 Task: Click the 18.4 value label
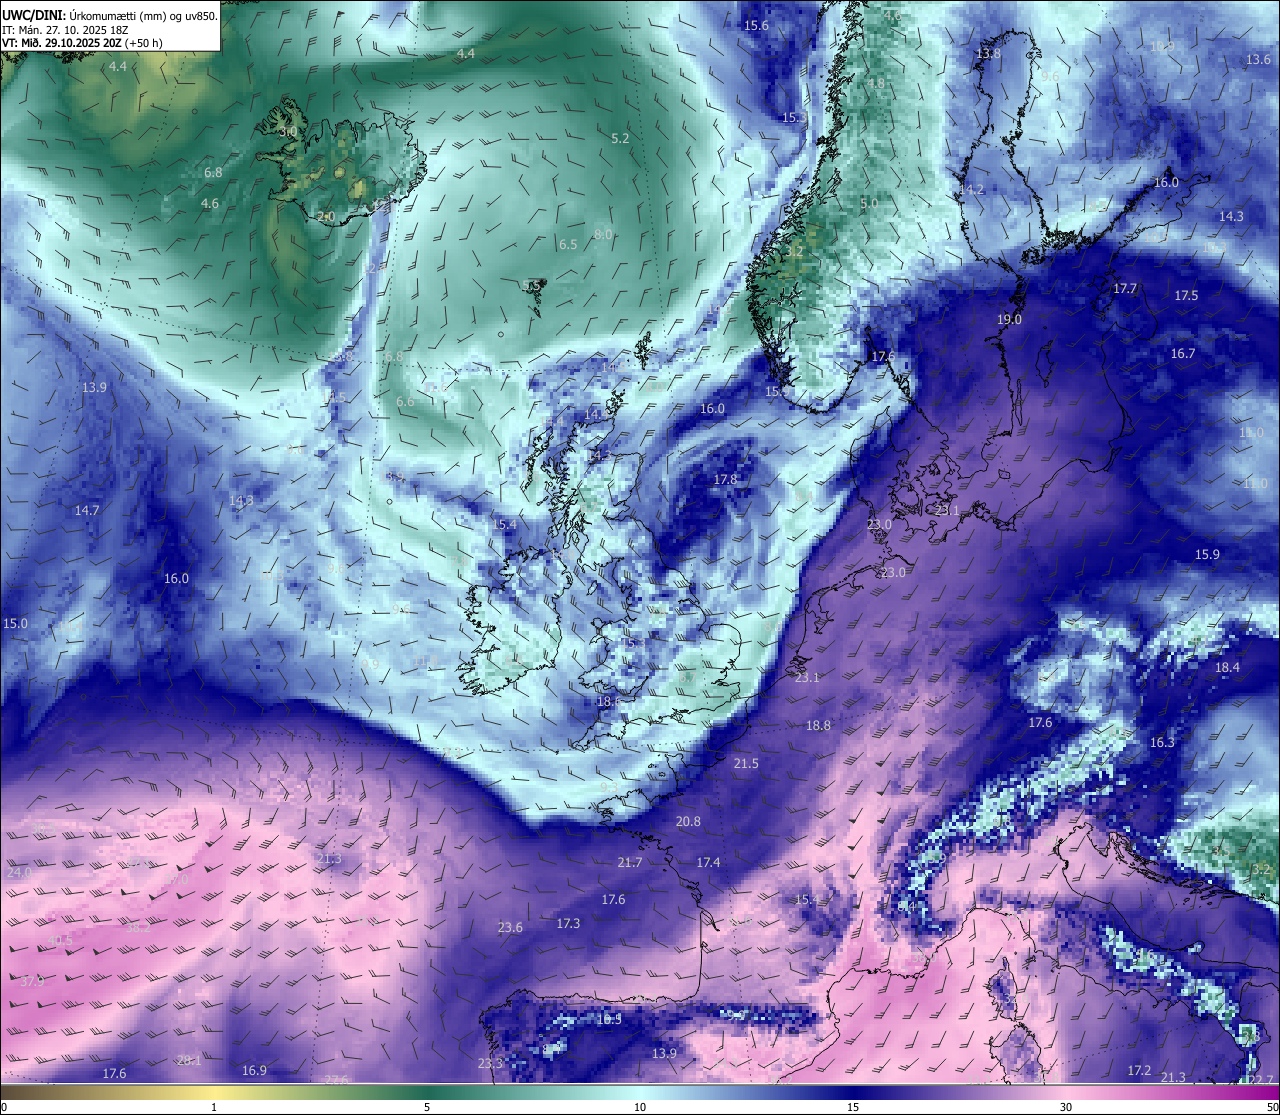(1227, 668)
